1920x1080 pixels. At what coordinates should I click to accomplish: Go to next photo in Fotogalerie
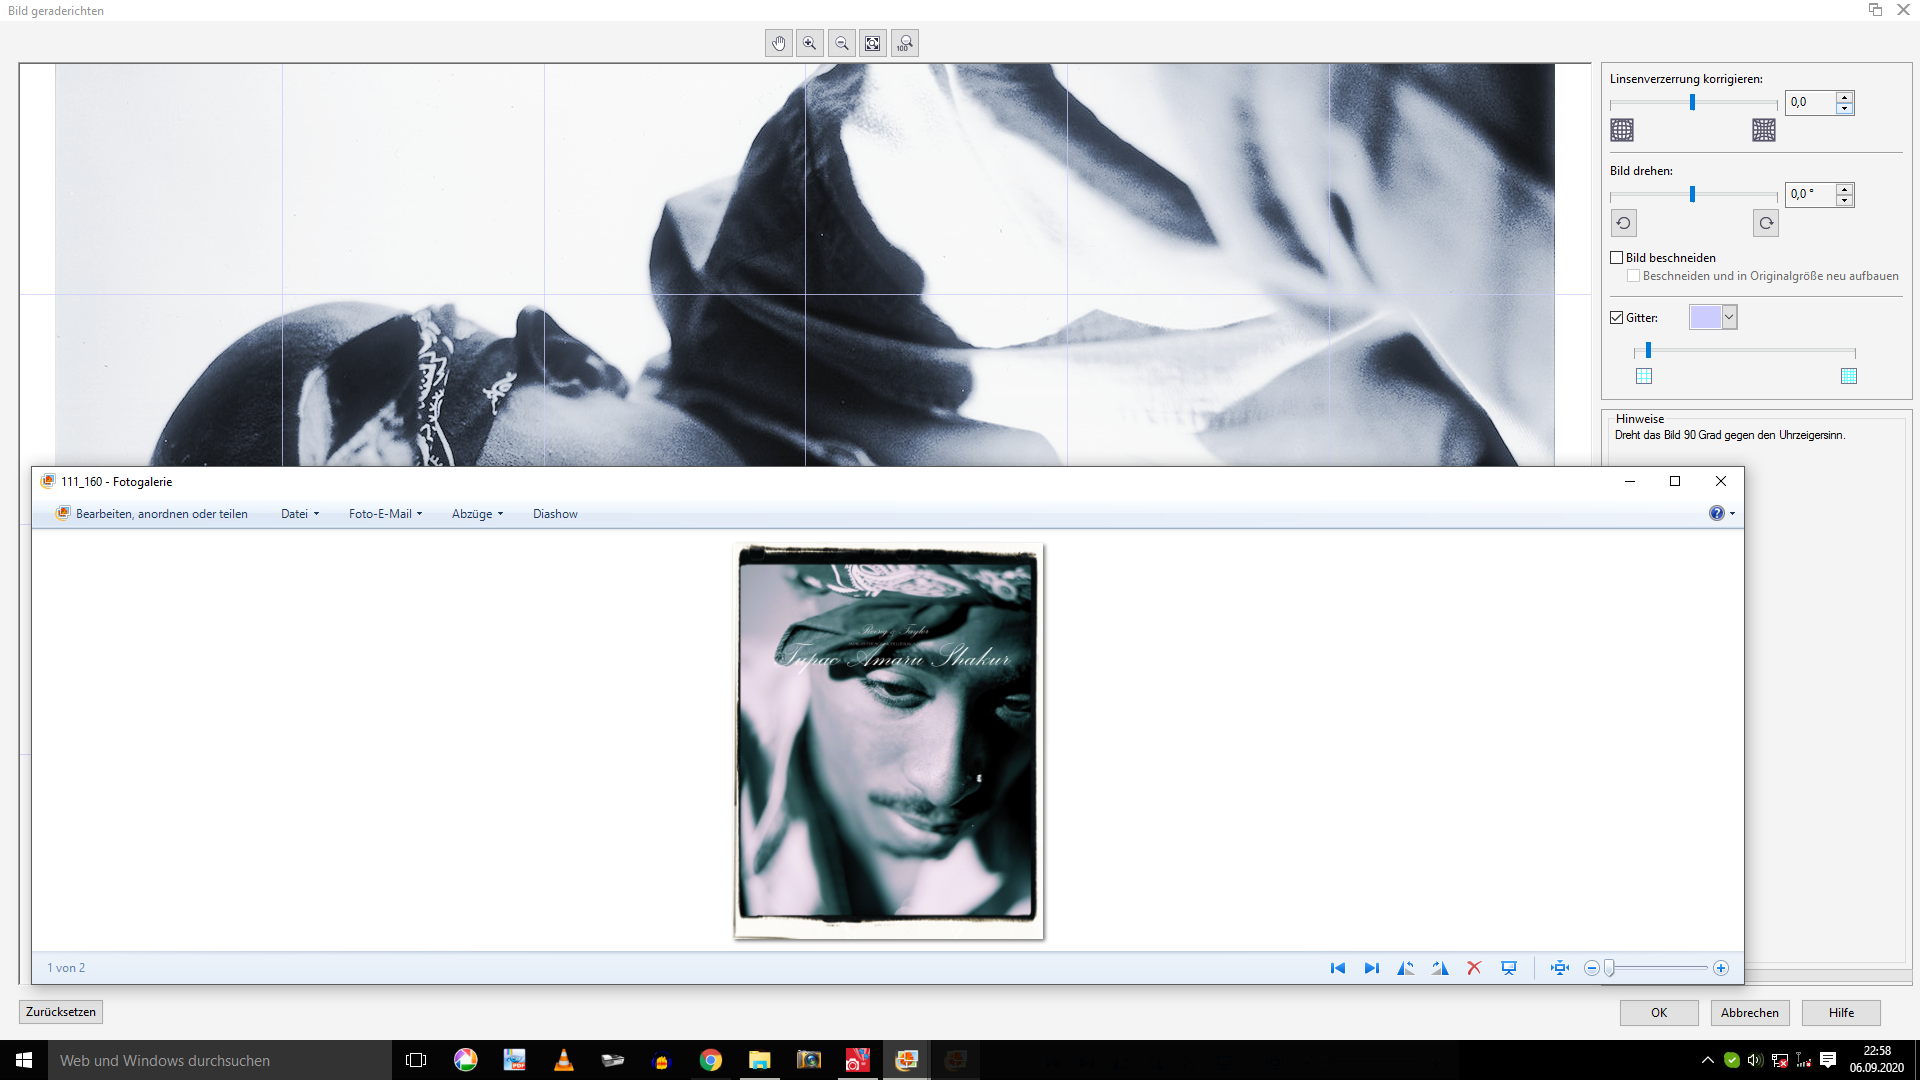[x=1372, y=968]
